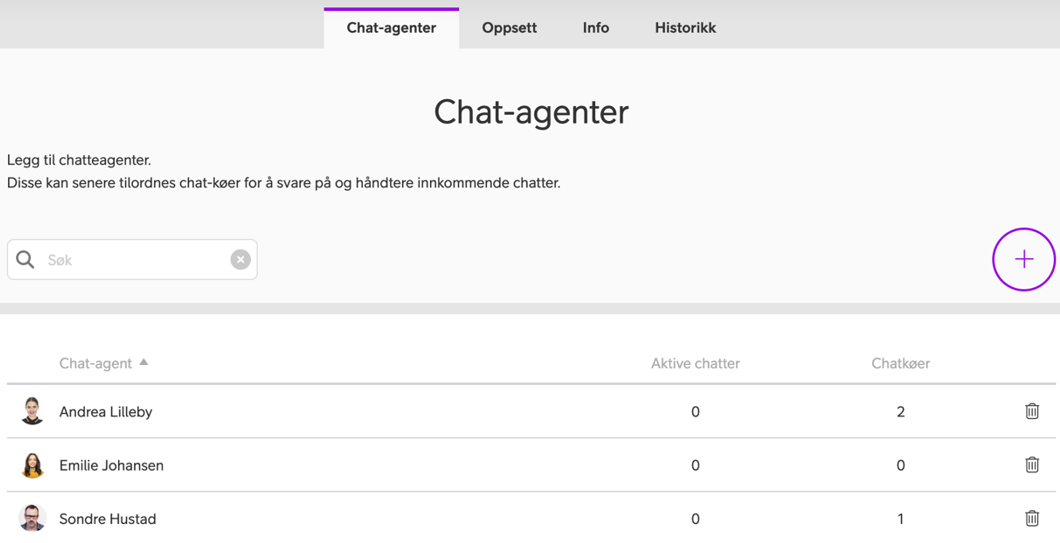Toggle the sort arrow next to the Chat-agent header
1060x543 pixels.
click(143, 362)
